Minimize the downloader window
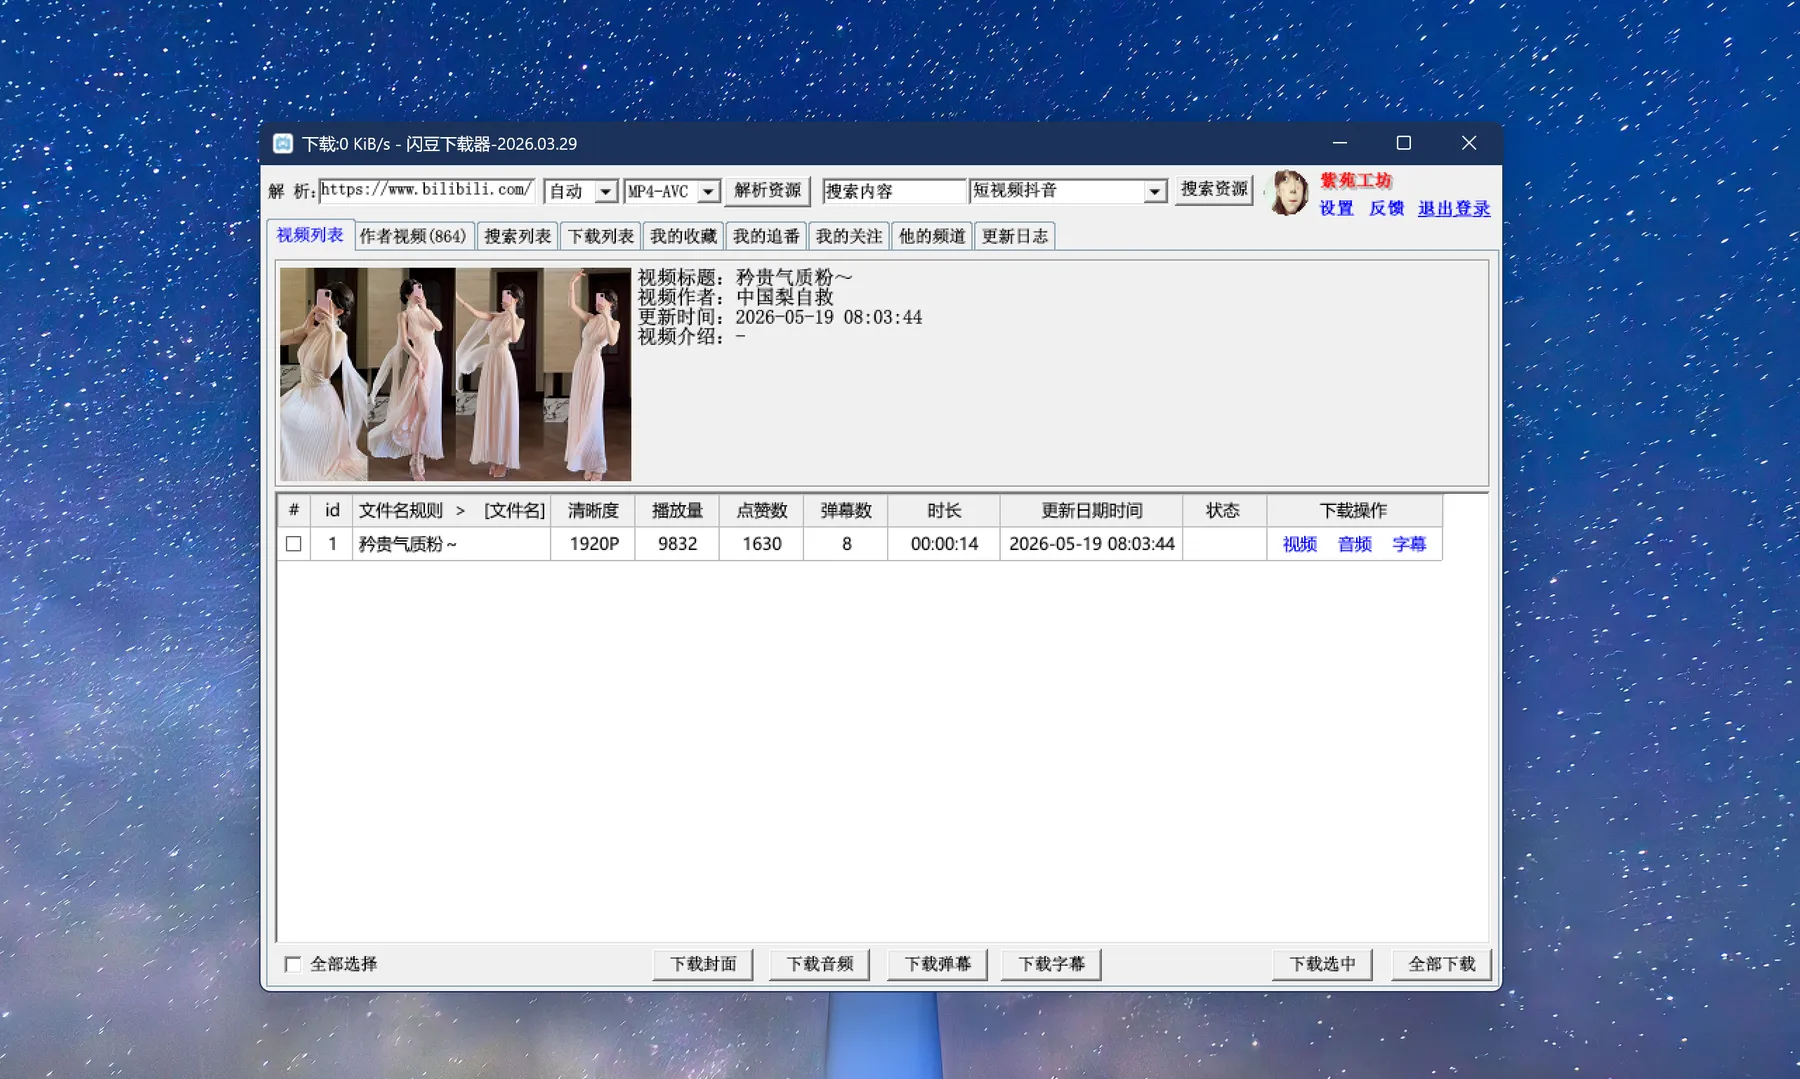The width and height of the screenshot is (1800, 1079). (1340, 143)
